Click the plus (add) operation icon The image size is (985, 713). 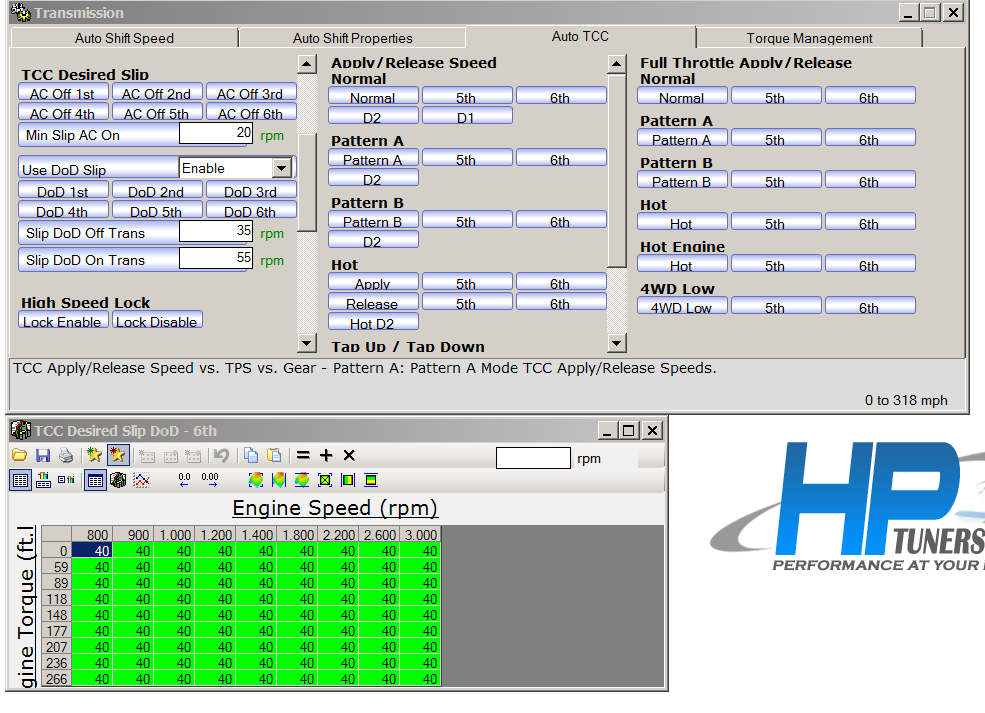(326, 456)
